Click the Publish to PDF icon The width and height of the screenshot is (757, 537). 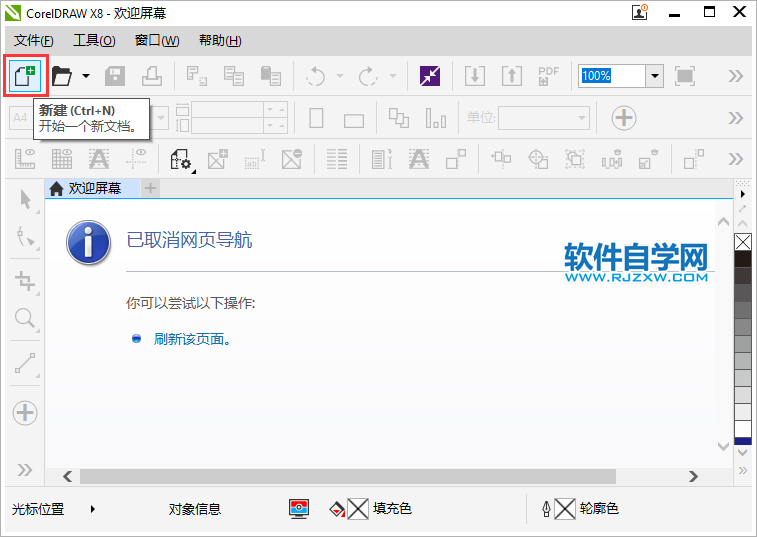pos(548,76)
